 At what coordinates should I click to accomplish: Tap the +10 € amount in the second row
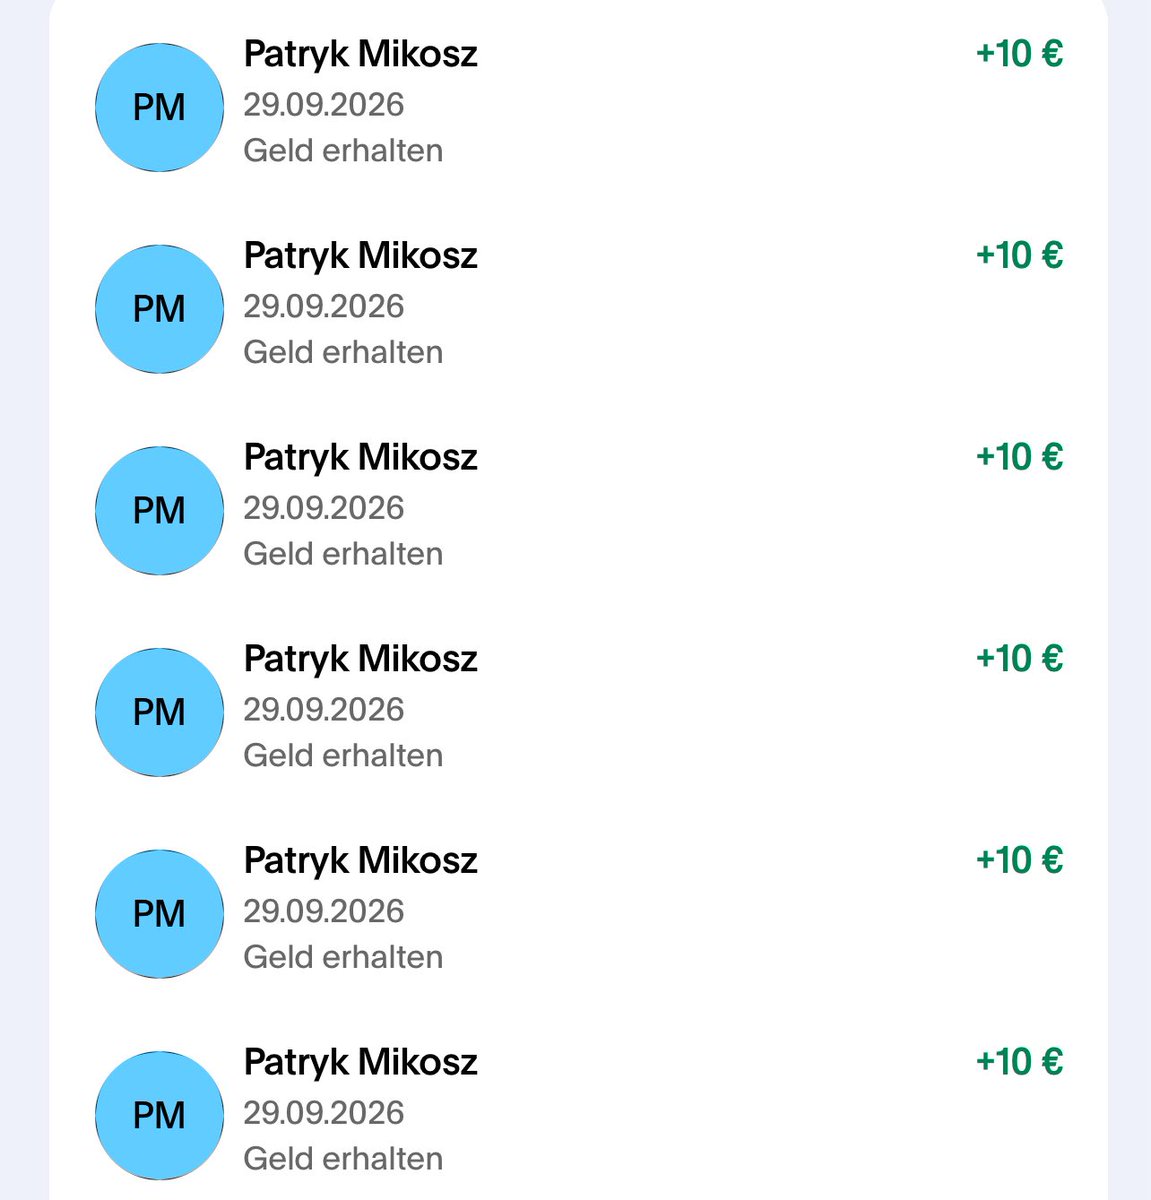[1019, 255]
